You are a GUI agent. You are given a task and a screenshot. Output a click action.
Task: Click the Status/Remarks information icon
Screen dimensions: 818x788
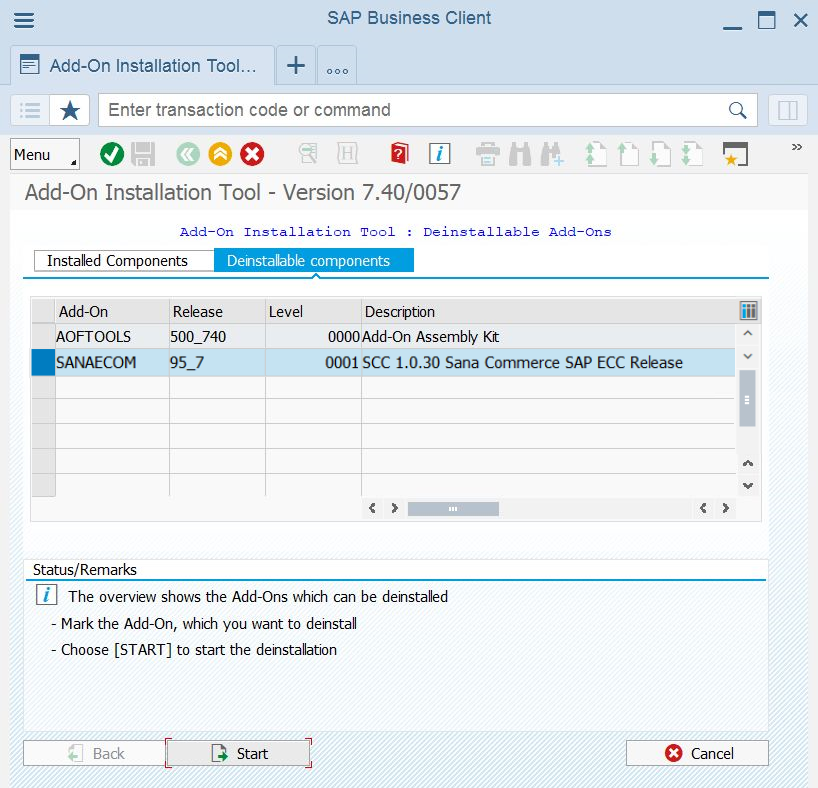(46, 595)
